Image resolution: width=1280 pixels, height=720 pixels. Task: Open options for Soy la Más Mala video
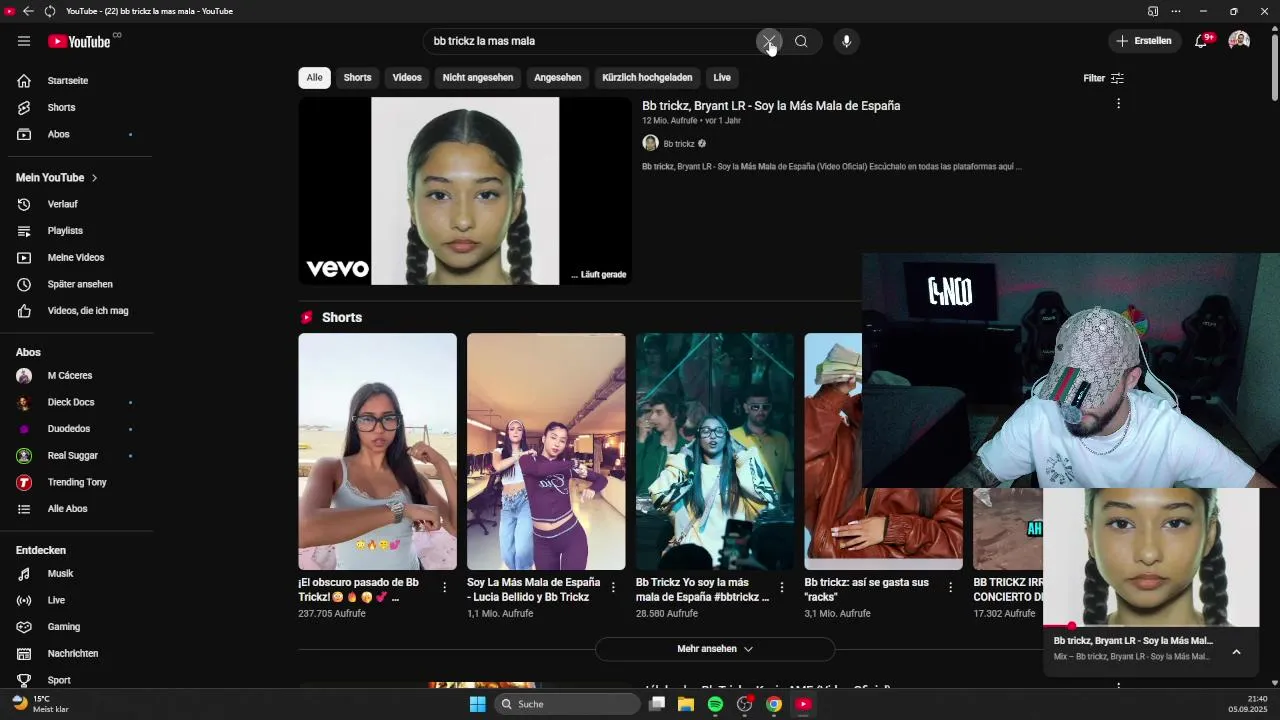(x=1118, y=104)
